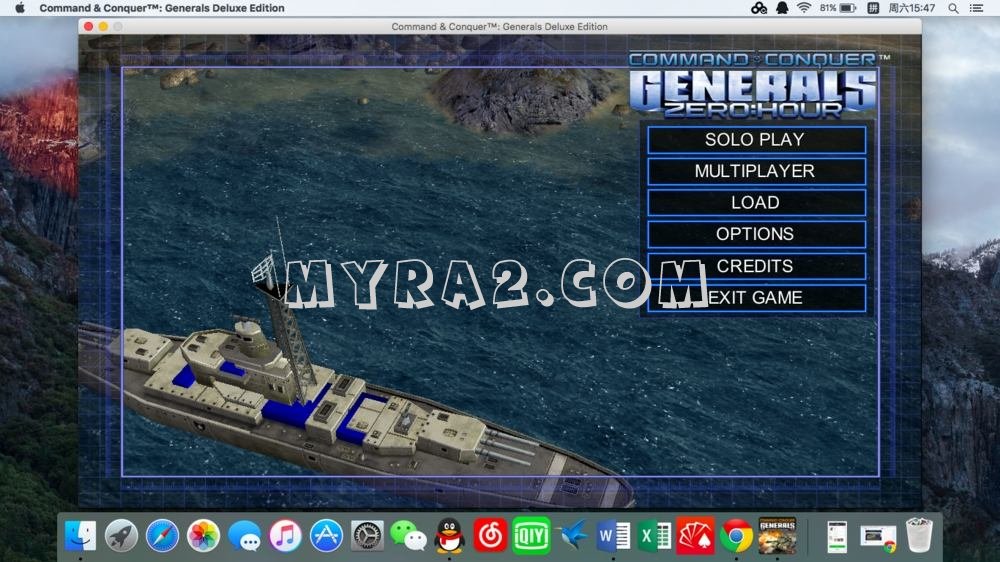Open the document stack in Dock
1000x562 pixels.
tap(837, 536)
